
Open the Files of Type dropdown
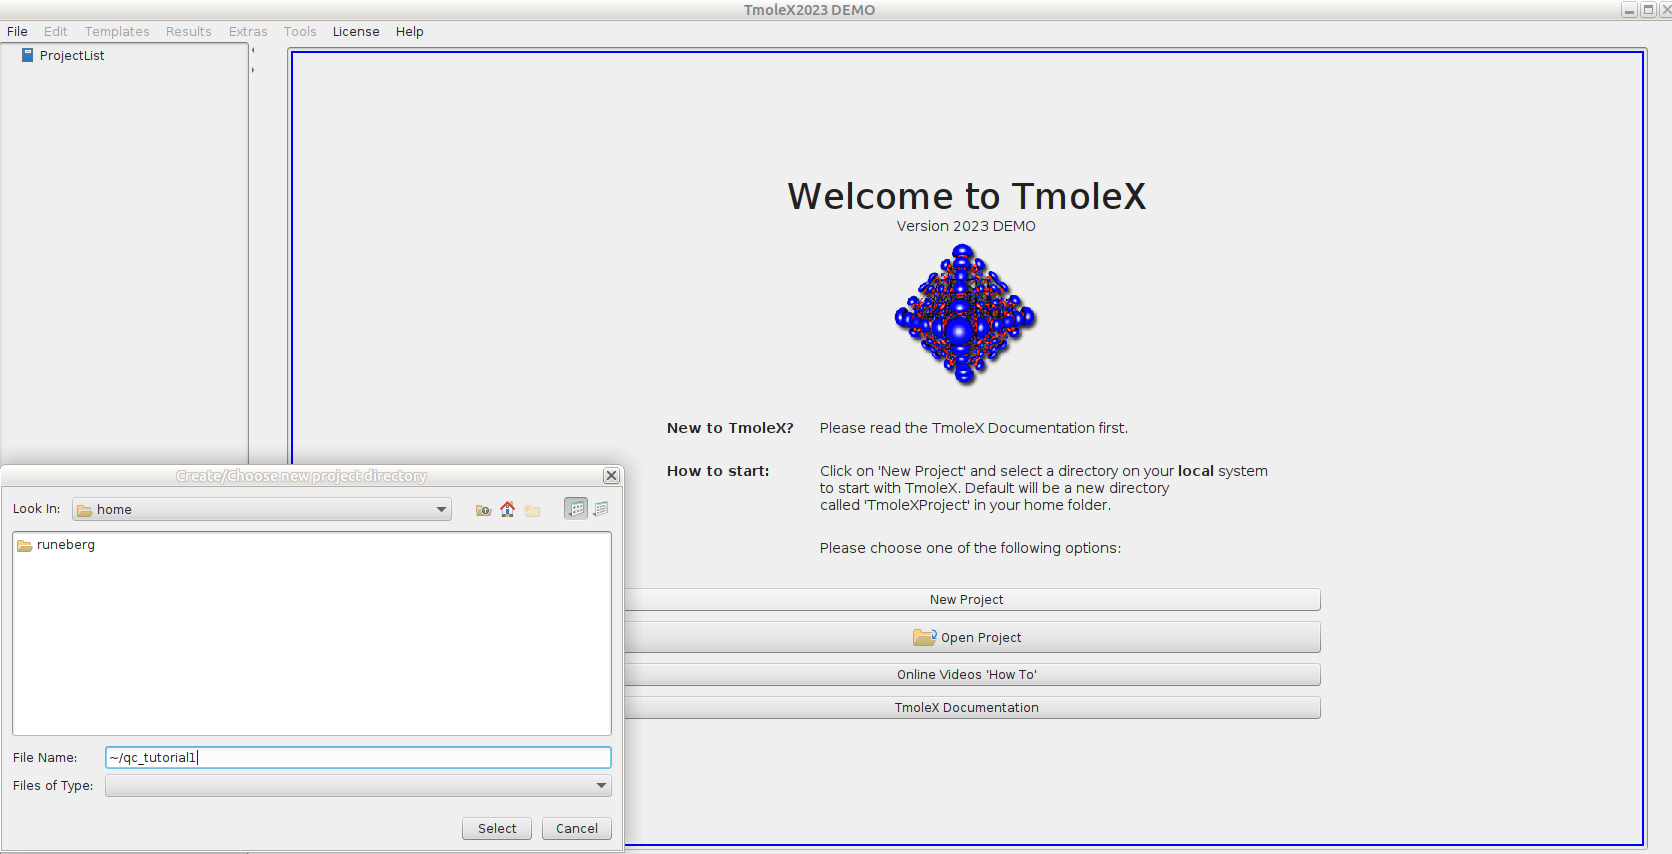(601, 786)
